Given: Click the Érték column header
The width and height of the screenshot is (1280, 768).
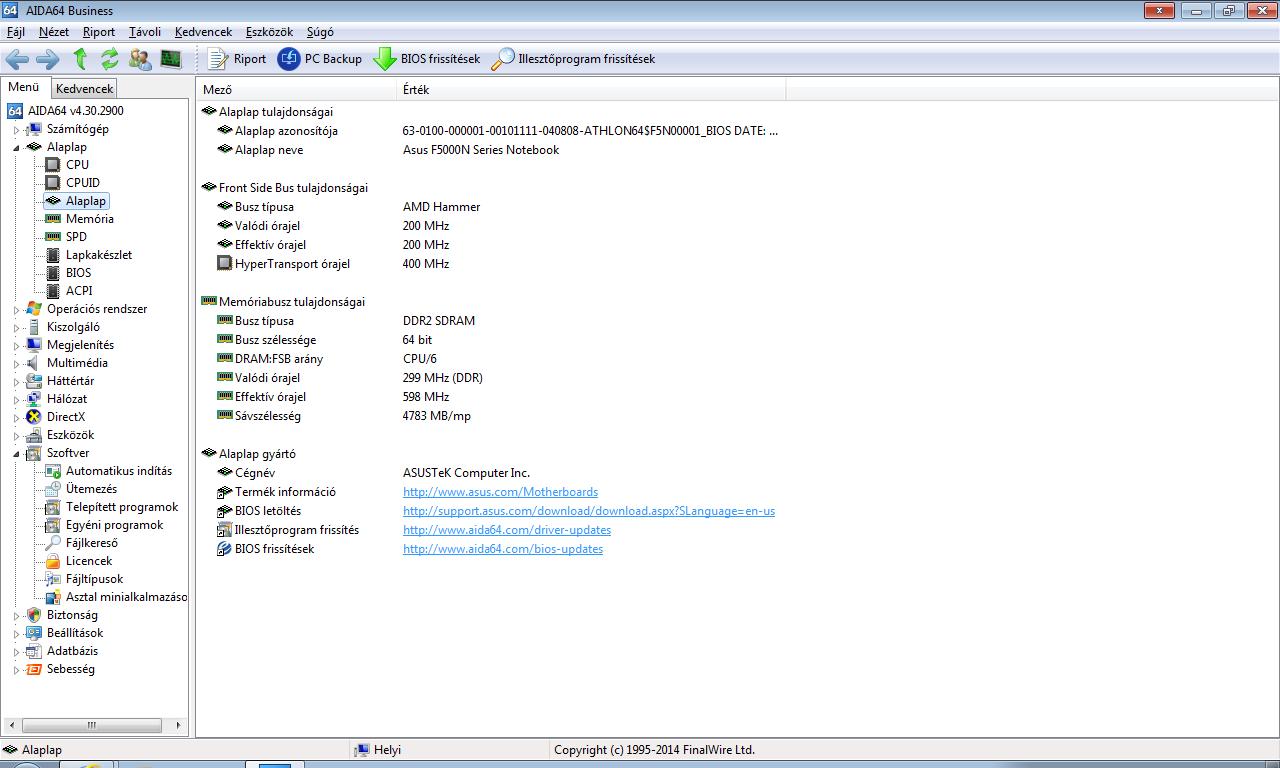Looking at the screenshot, I should (592, 90).
